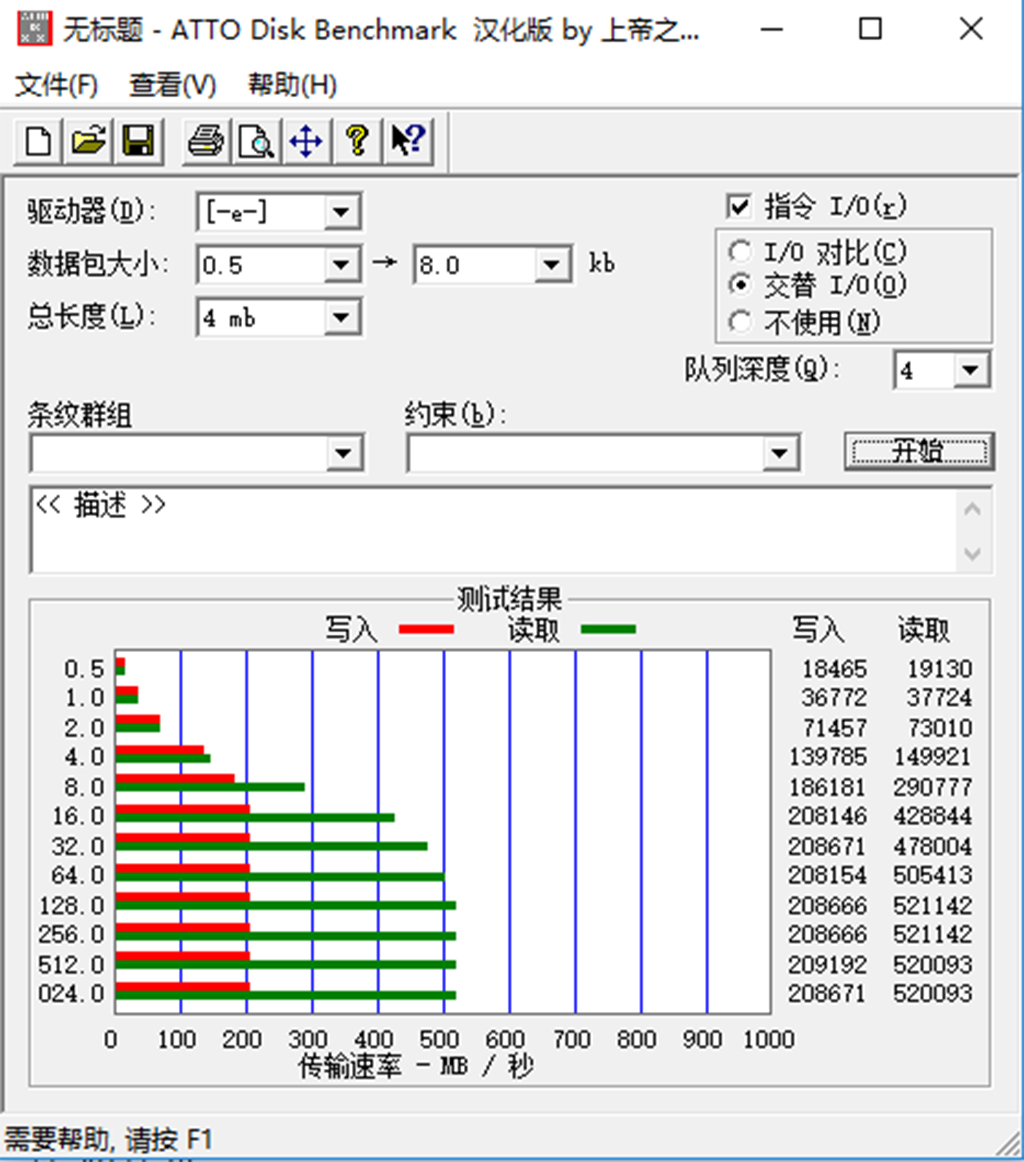
Task: Open the 文件 menu
Action: click(x=55, y=86)
